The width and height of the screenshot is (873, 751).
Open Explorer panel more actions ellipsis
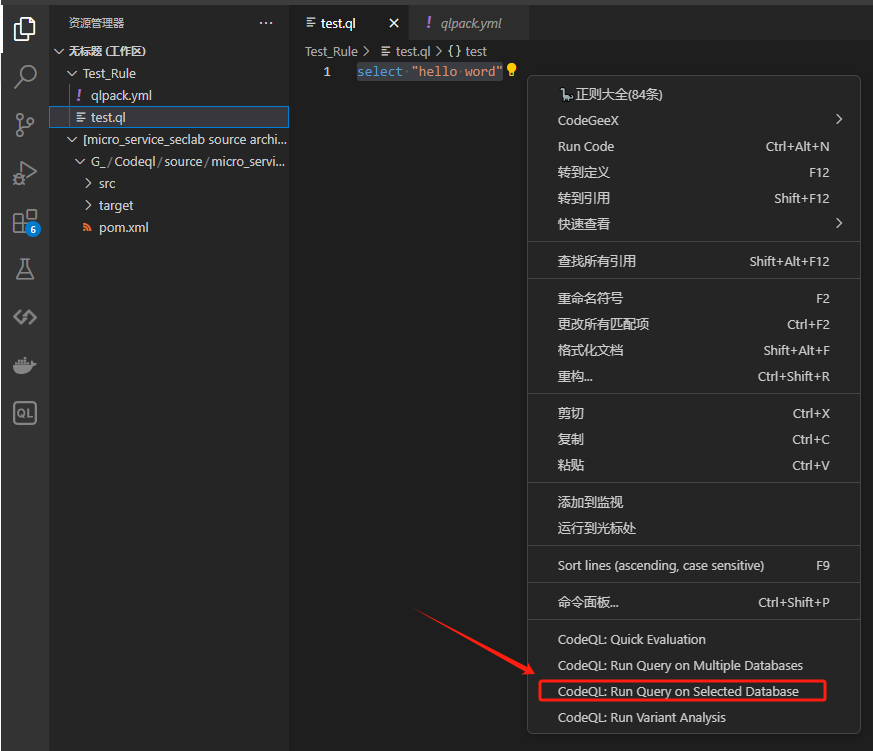[266, 23]
